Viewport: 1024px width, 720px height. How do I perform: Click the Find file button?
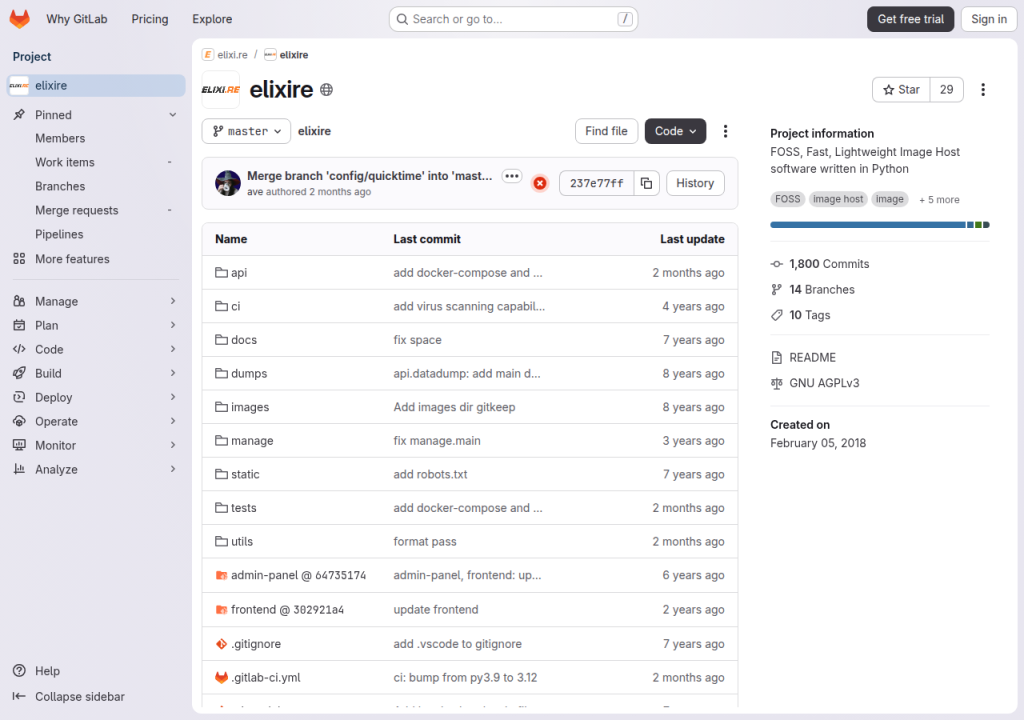606,131
